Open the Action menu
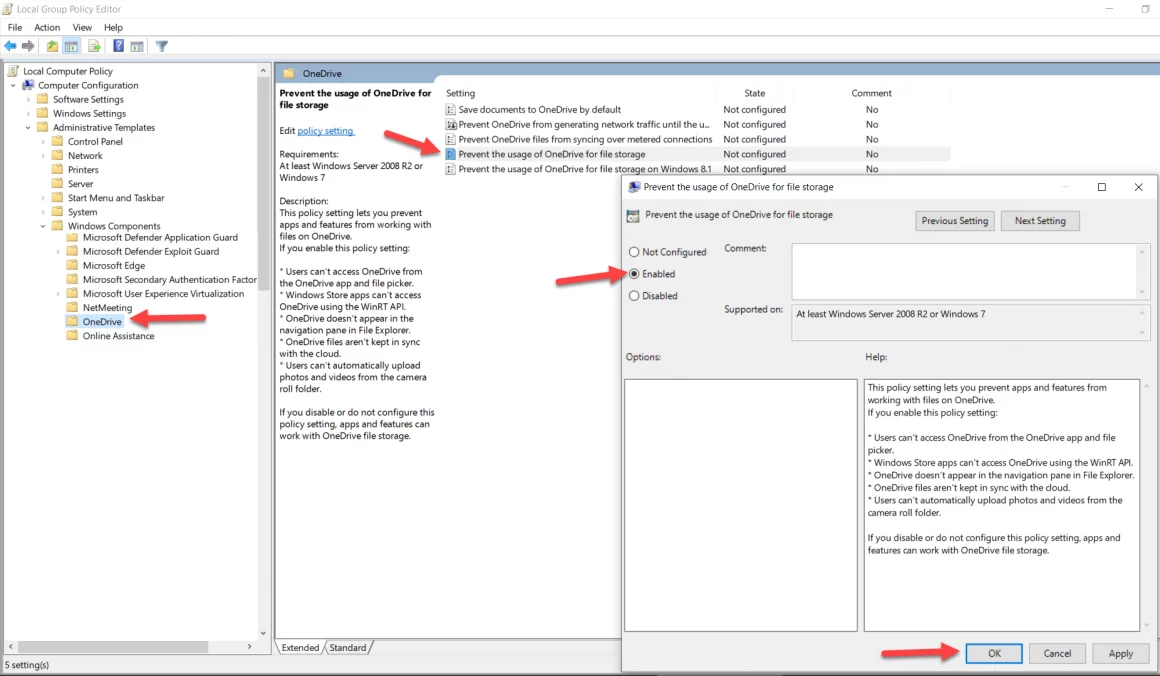This screenshot has height=676, width=1160. coord(47,27)
